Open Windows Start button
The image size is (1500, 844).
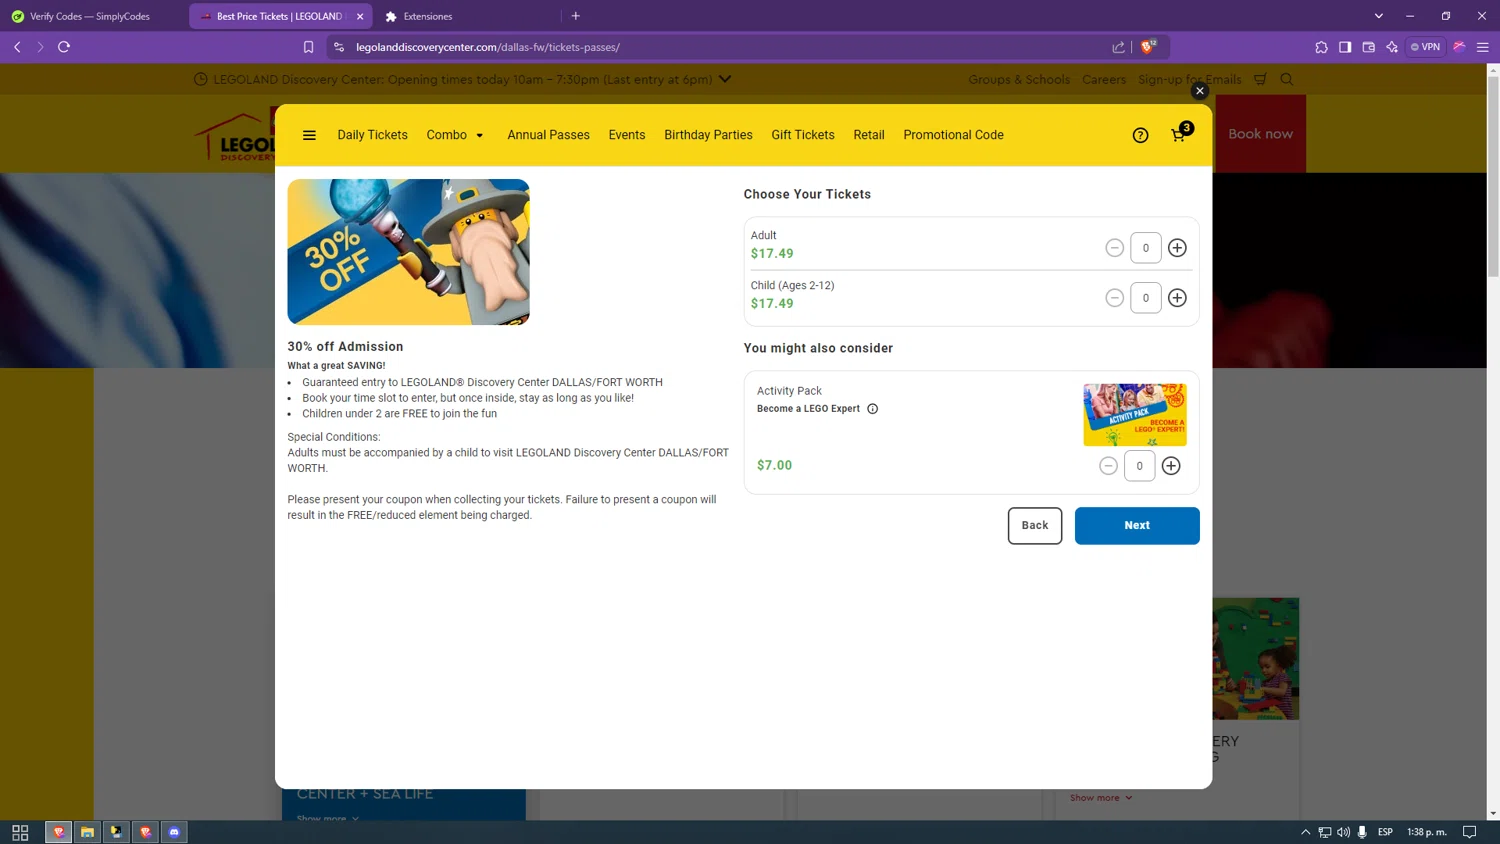click(x=20, y=832)
